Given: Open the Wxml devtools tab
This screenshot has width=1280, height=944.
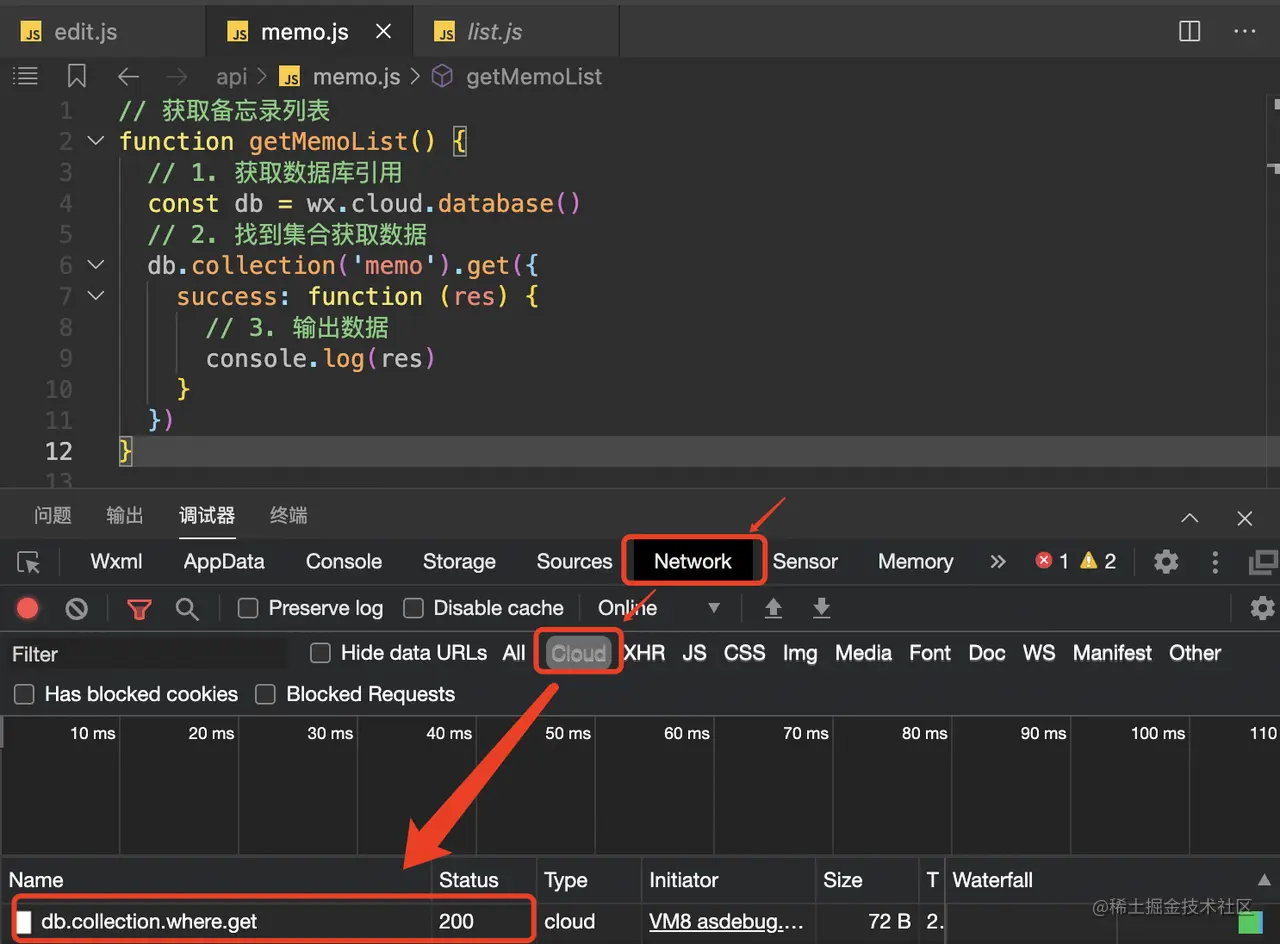Looking at the screenshot, I should point(116,562).
